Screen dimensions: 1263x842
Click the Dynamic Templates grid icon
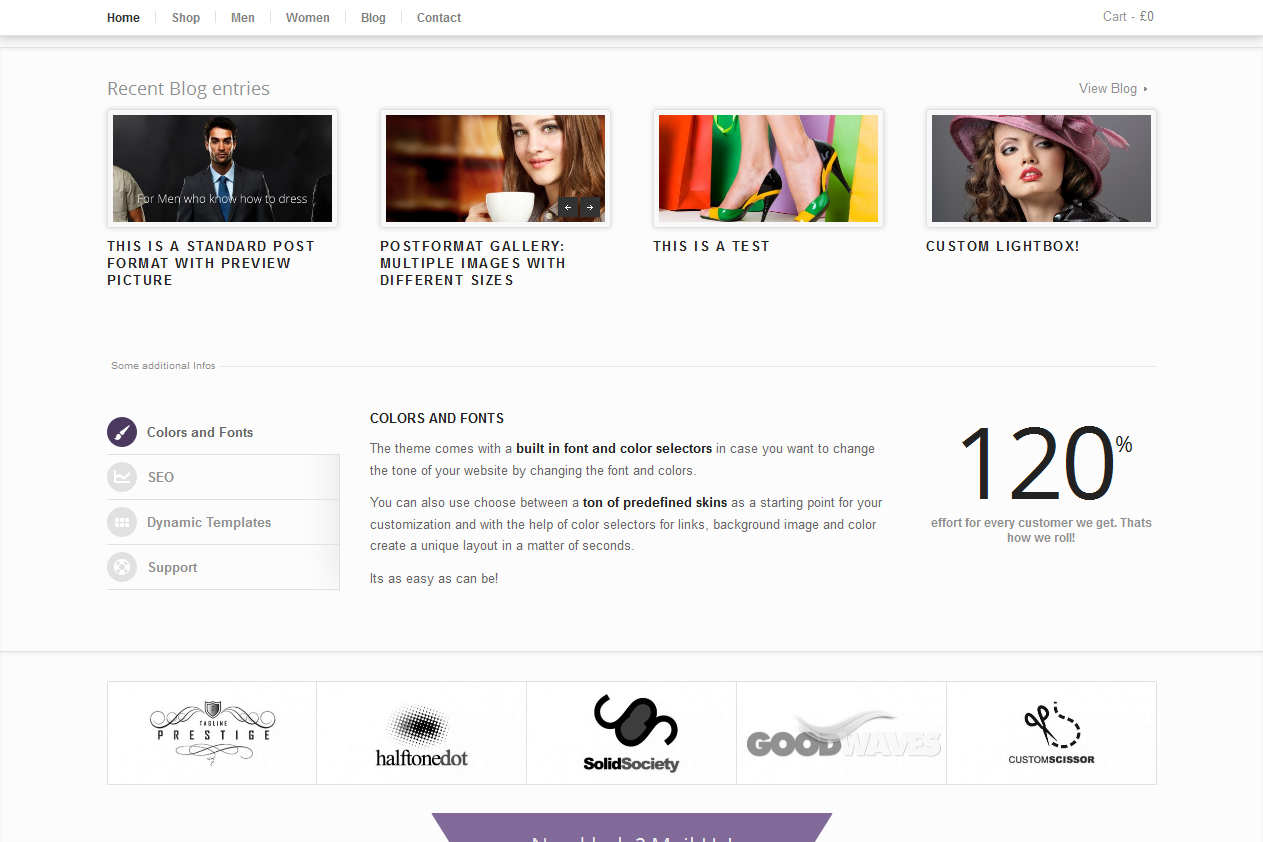[122, 522]
